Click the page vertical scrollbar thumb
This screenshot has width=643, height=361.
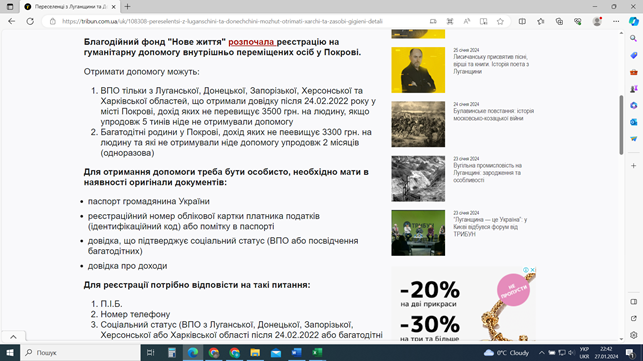[621, 125]
